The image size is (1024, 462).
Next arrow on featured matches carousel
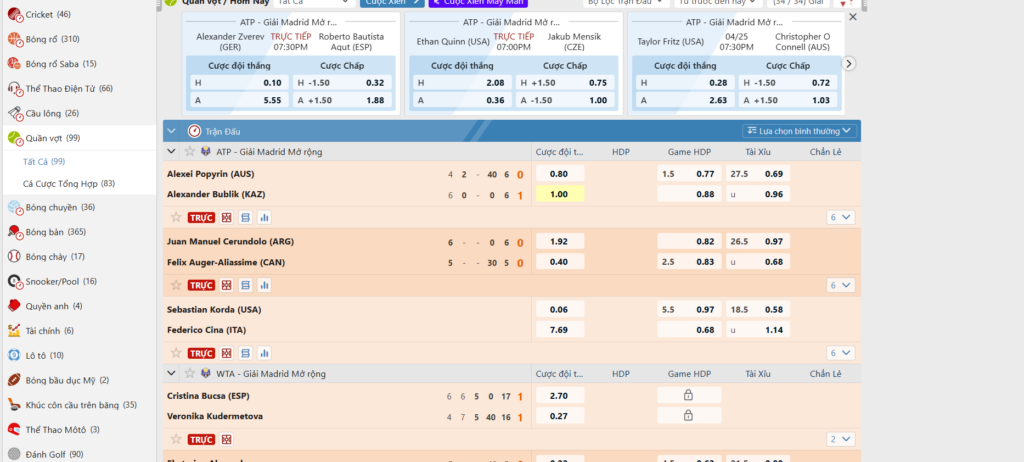pos(849,63)
